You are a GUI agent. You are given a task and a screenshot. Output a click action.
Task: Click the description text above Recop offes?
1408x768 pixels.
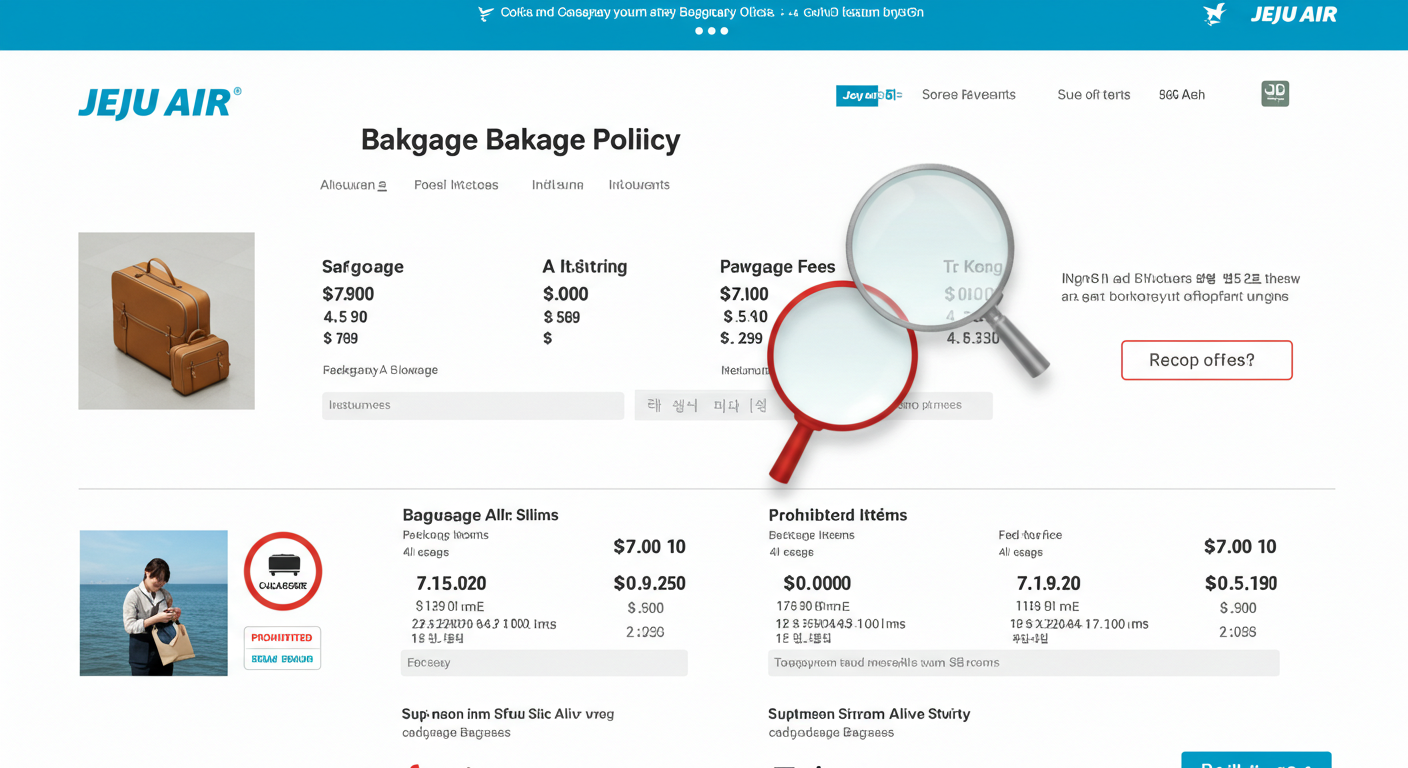click(x=1180, y=288)
